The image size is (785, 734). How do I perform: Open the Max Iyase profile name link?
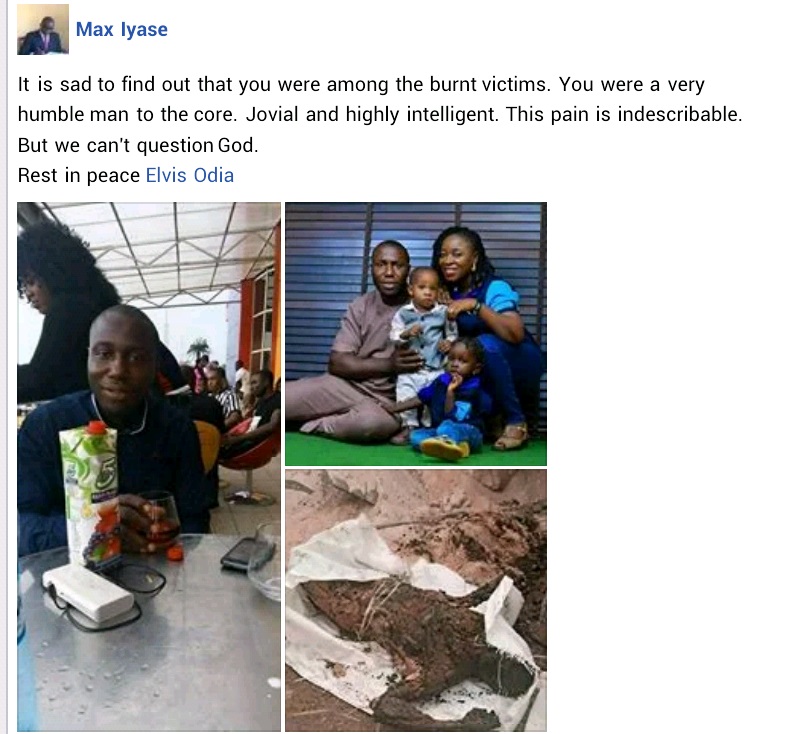[122, 30]
